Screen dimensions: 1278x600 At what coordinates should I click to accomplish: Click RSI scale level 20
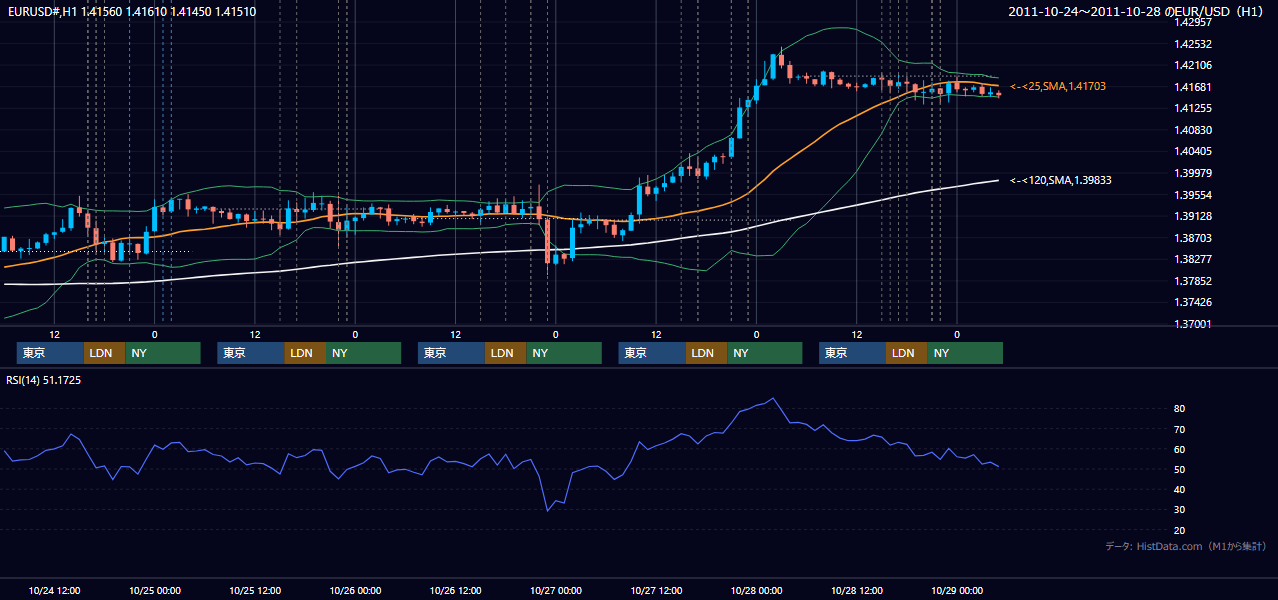click(x=1180, y=530)
